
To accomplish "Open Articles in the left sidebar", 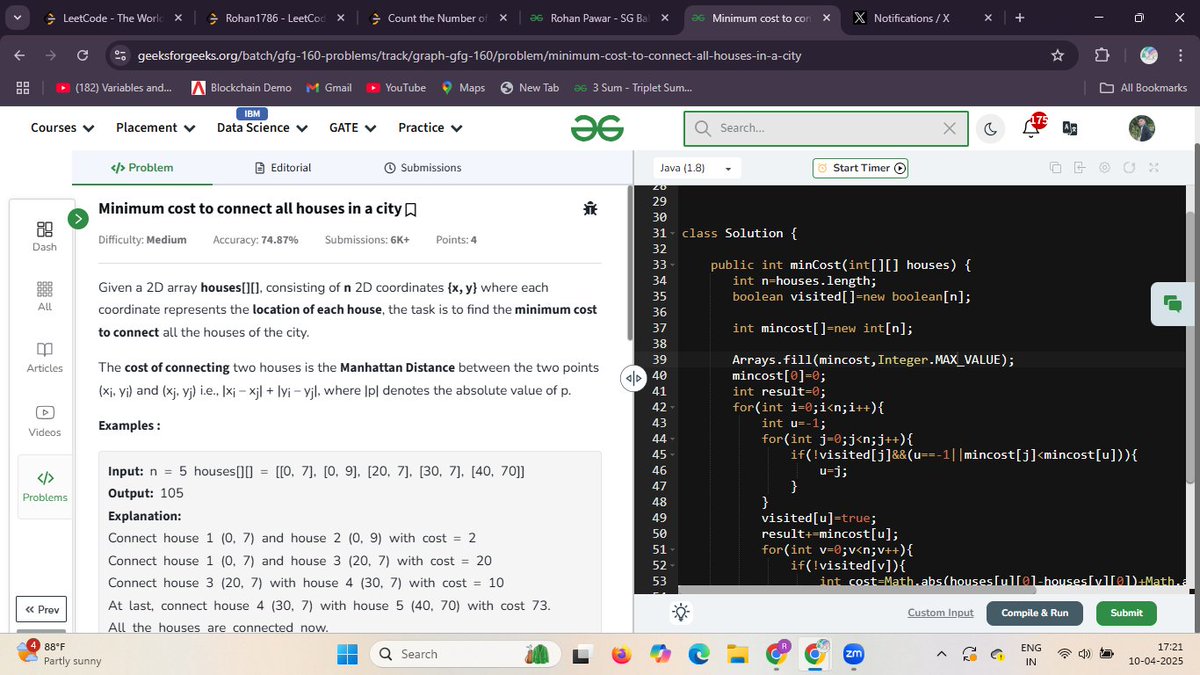I will 44,358.
